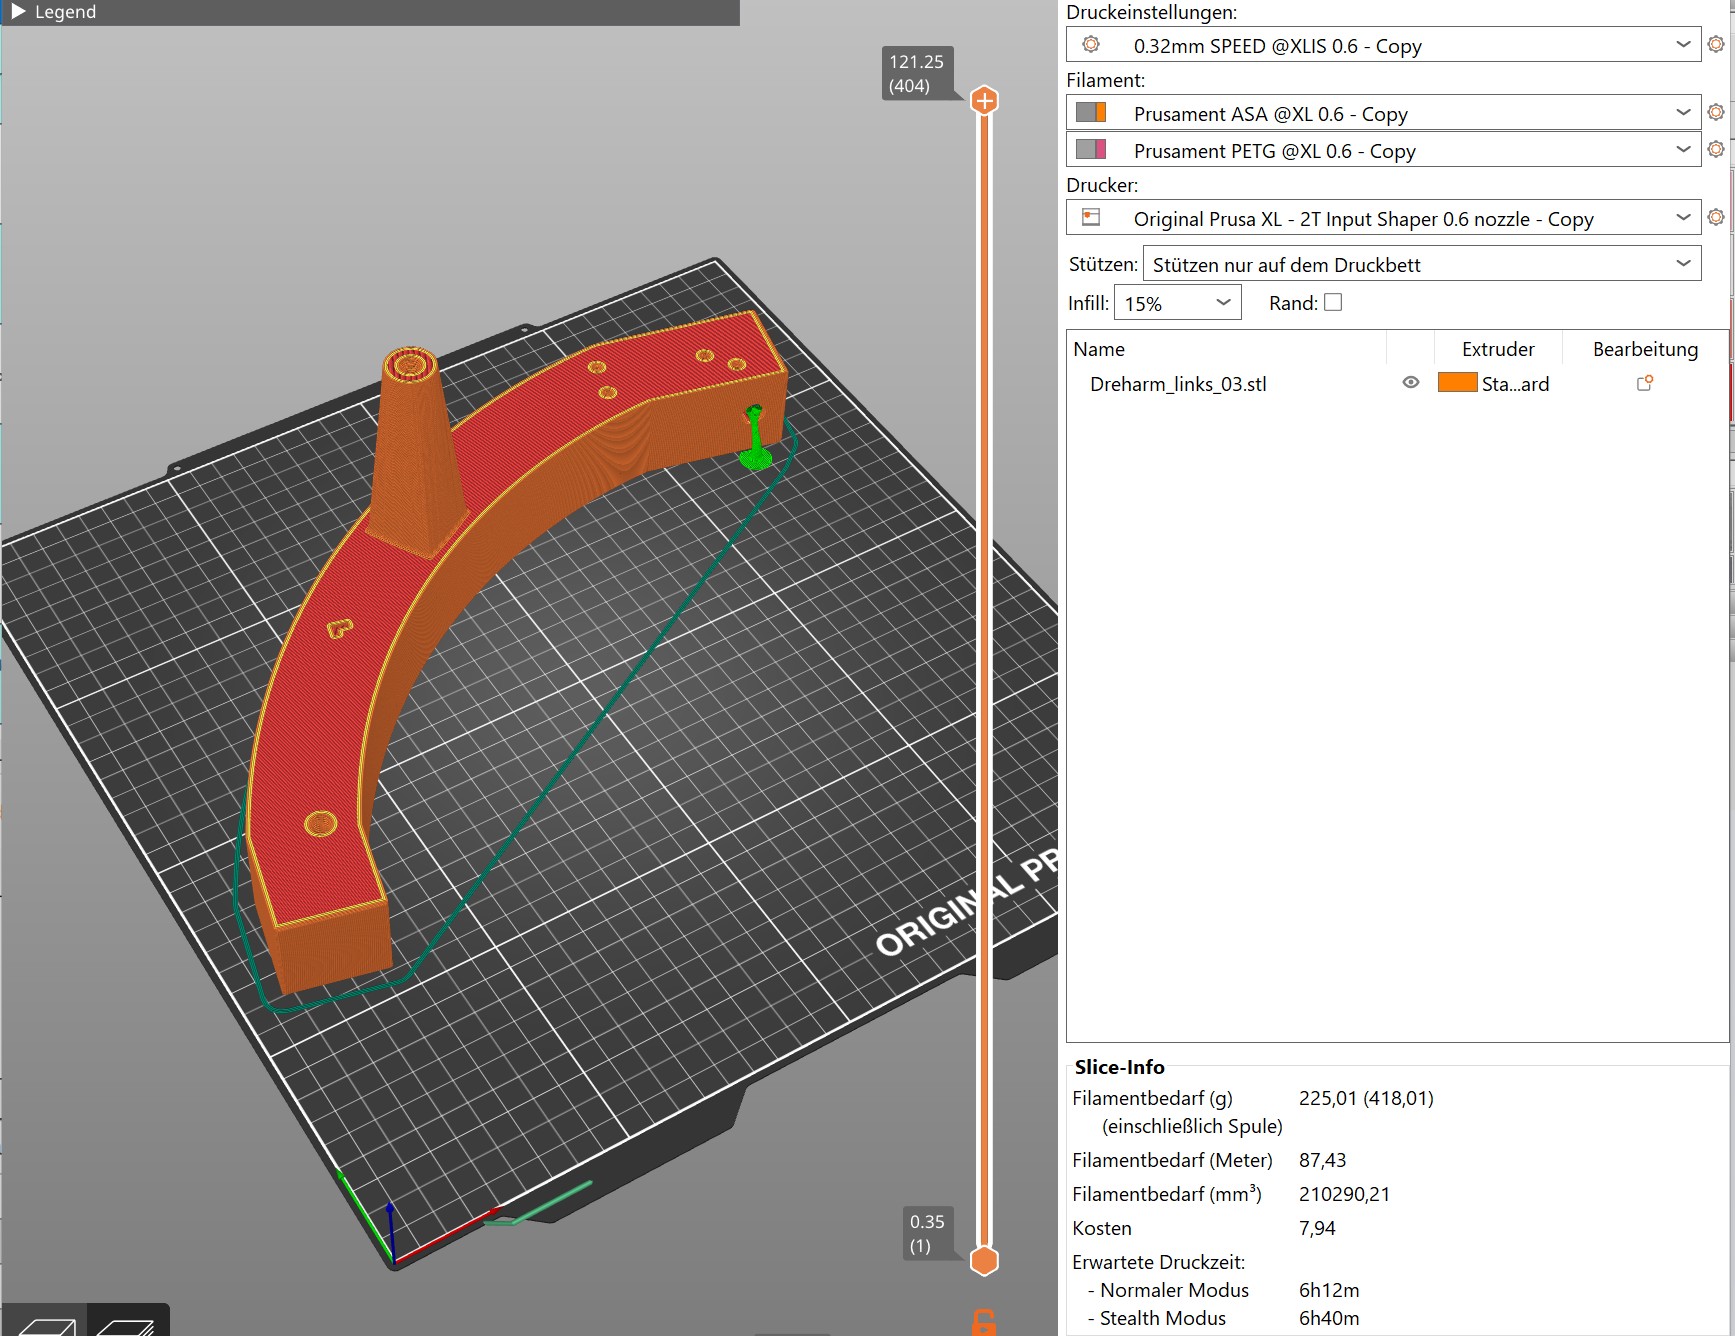Pick PETG filament color swatch
1735x1336 pixels.
[1091, 149]
